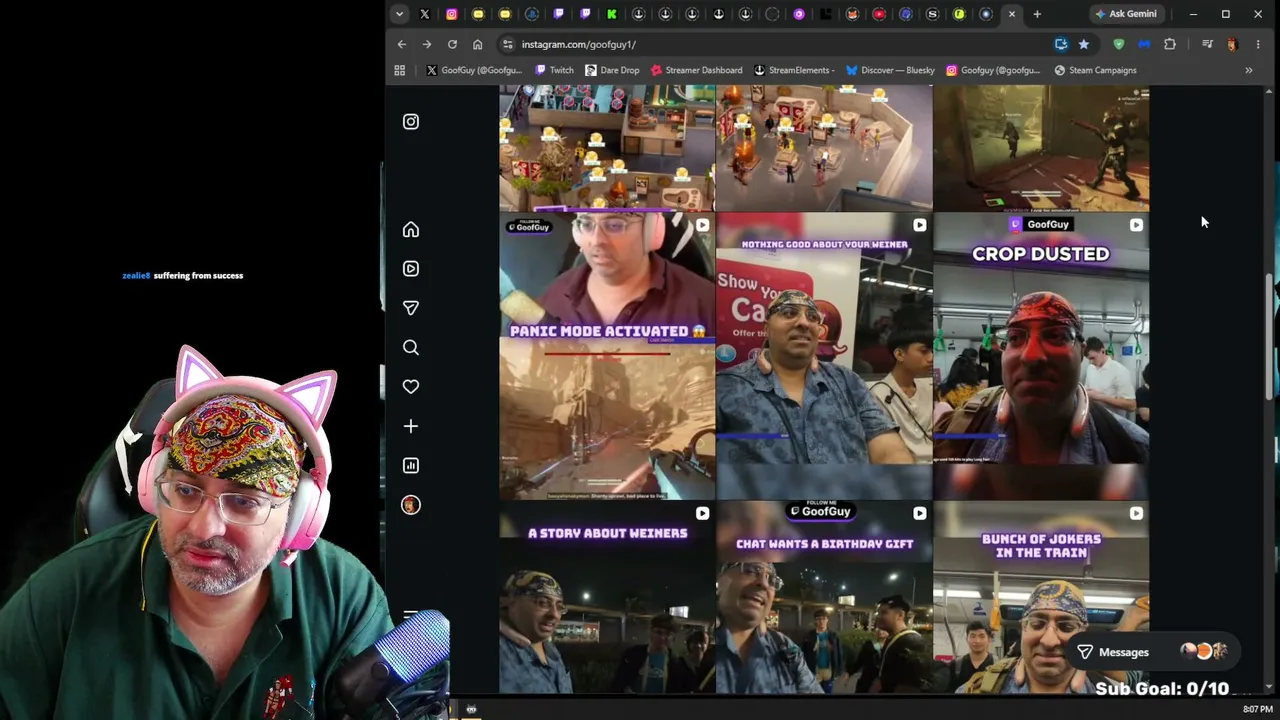Show hidden bookmarks overflow chevron

point(1249,70)
